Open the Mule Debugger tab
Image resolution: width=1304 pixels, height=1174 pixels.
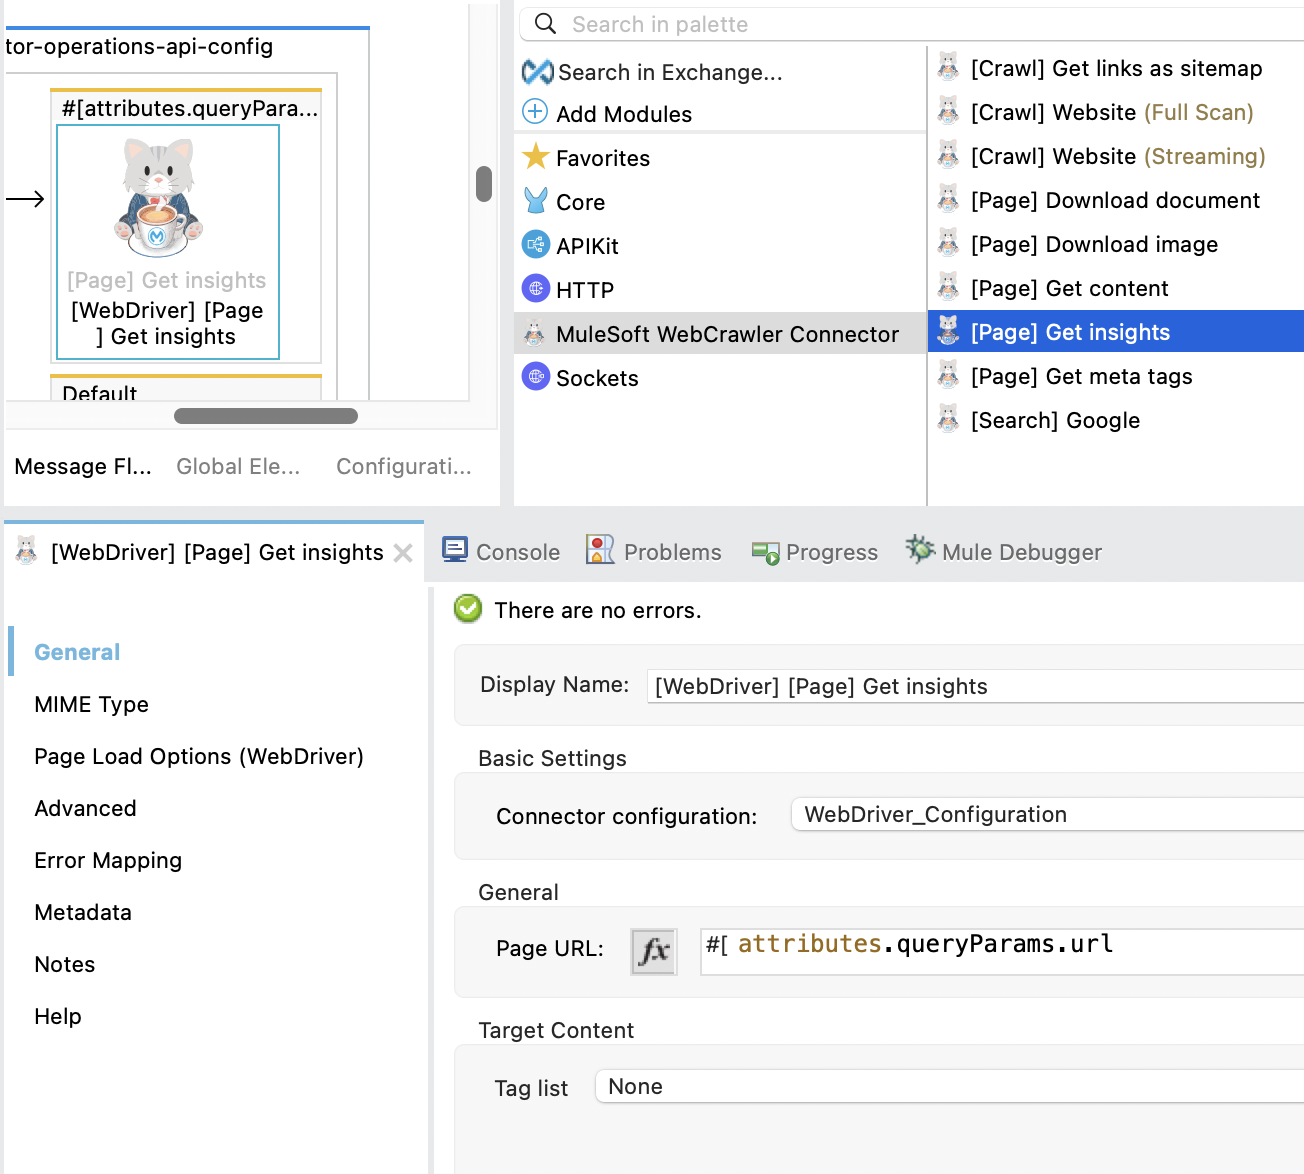[1004, 552]
